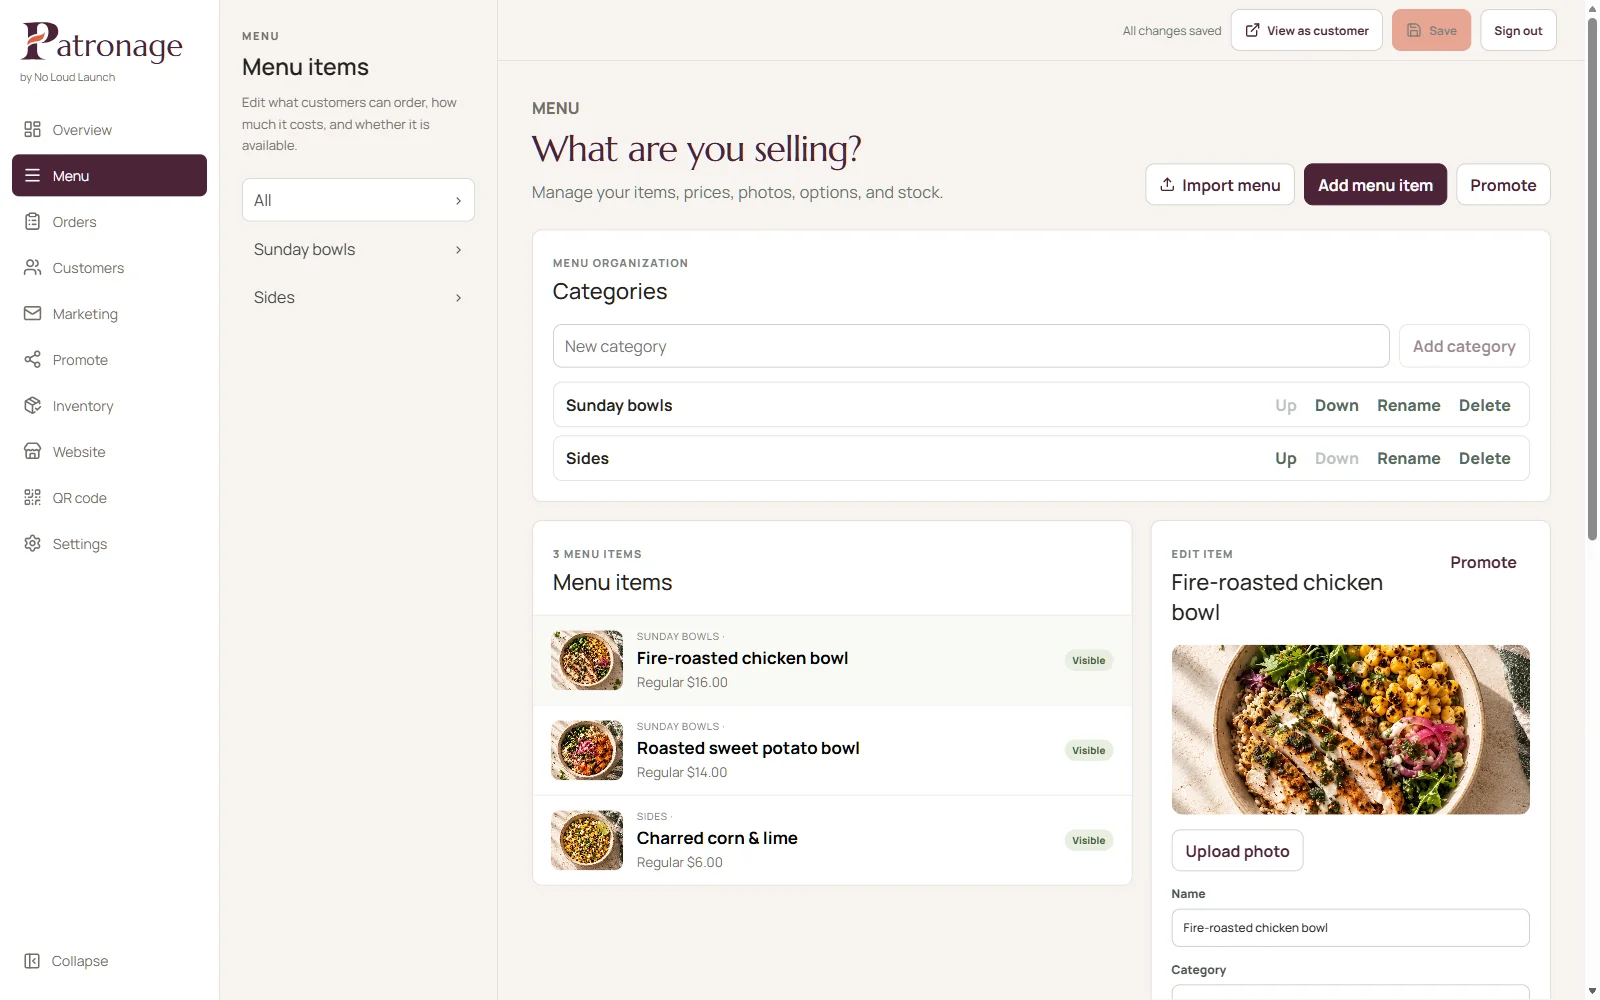Click the Settings gear icon

coord(32,544)
